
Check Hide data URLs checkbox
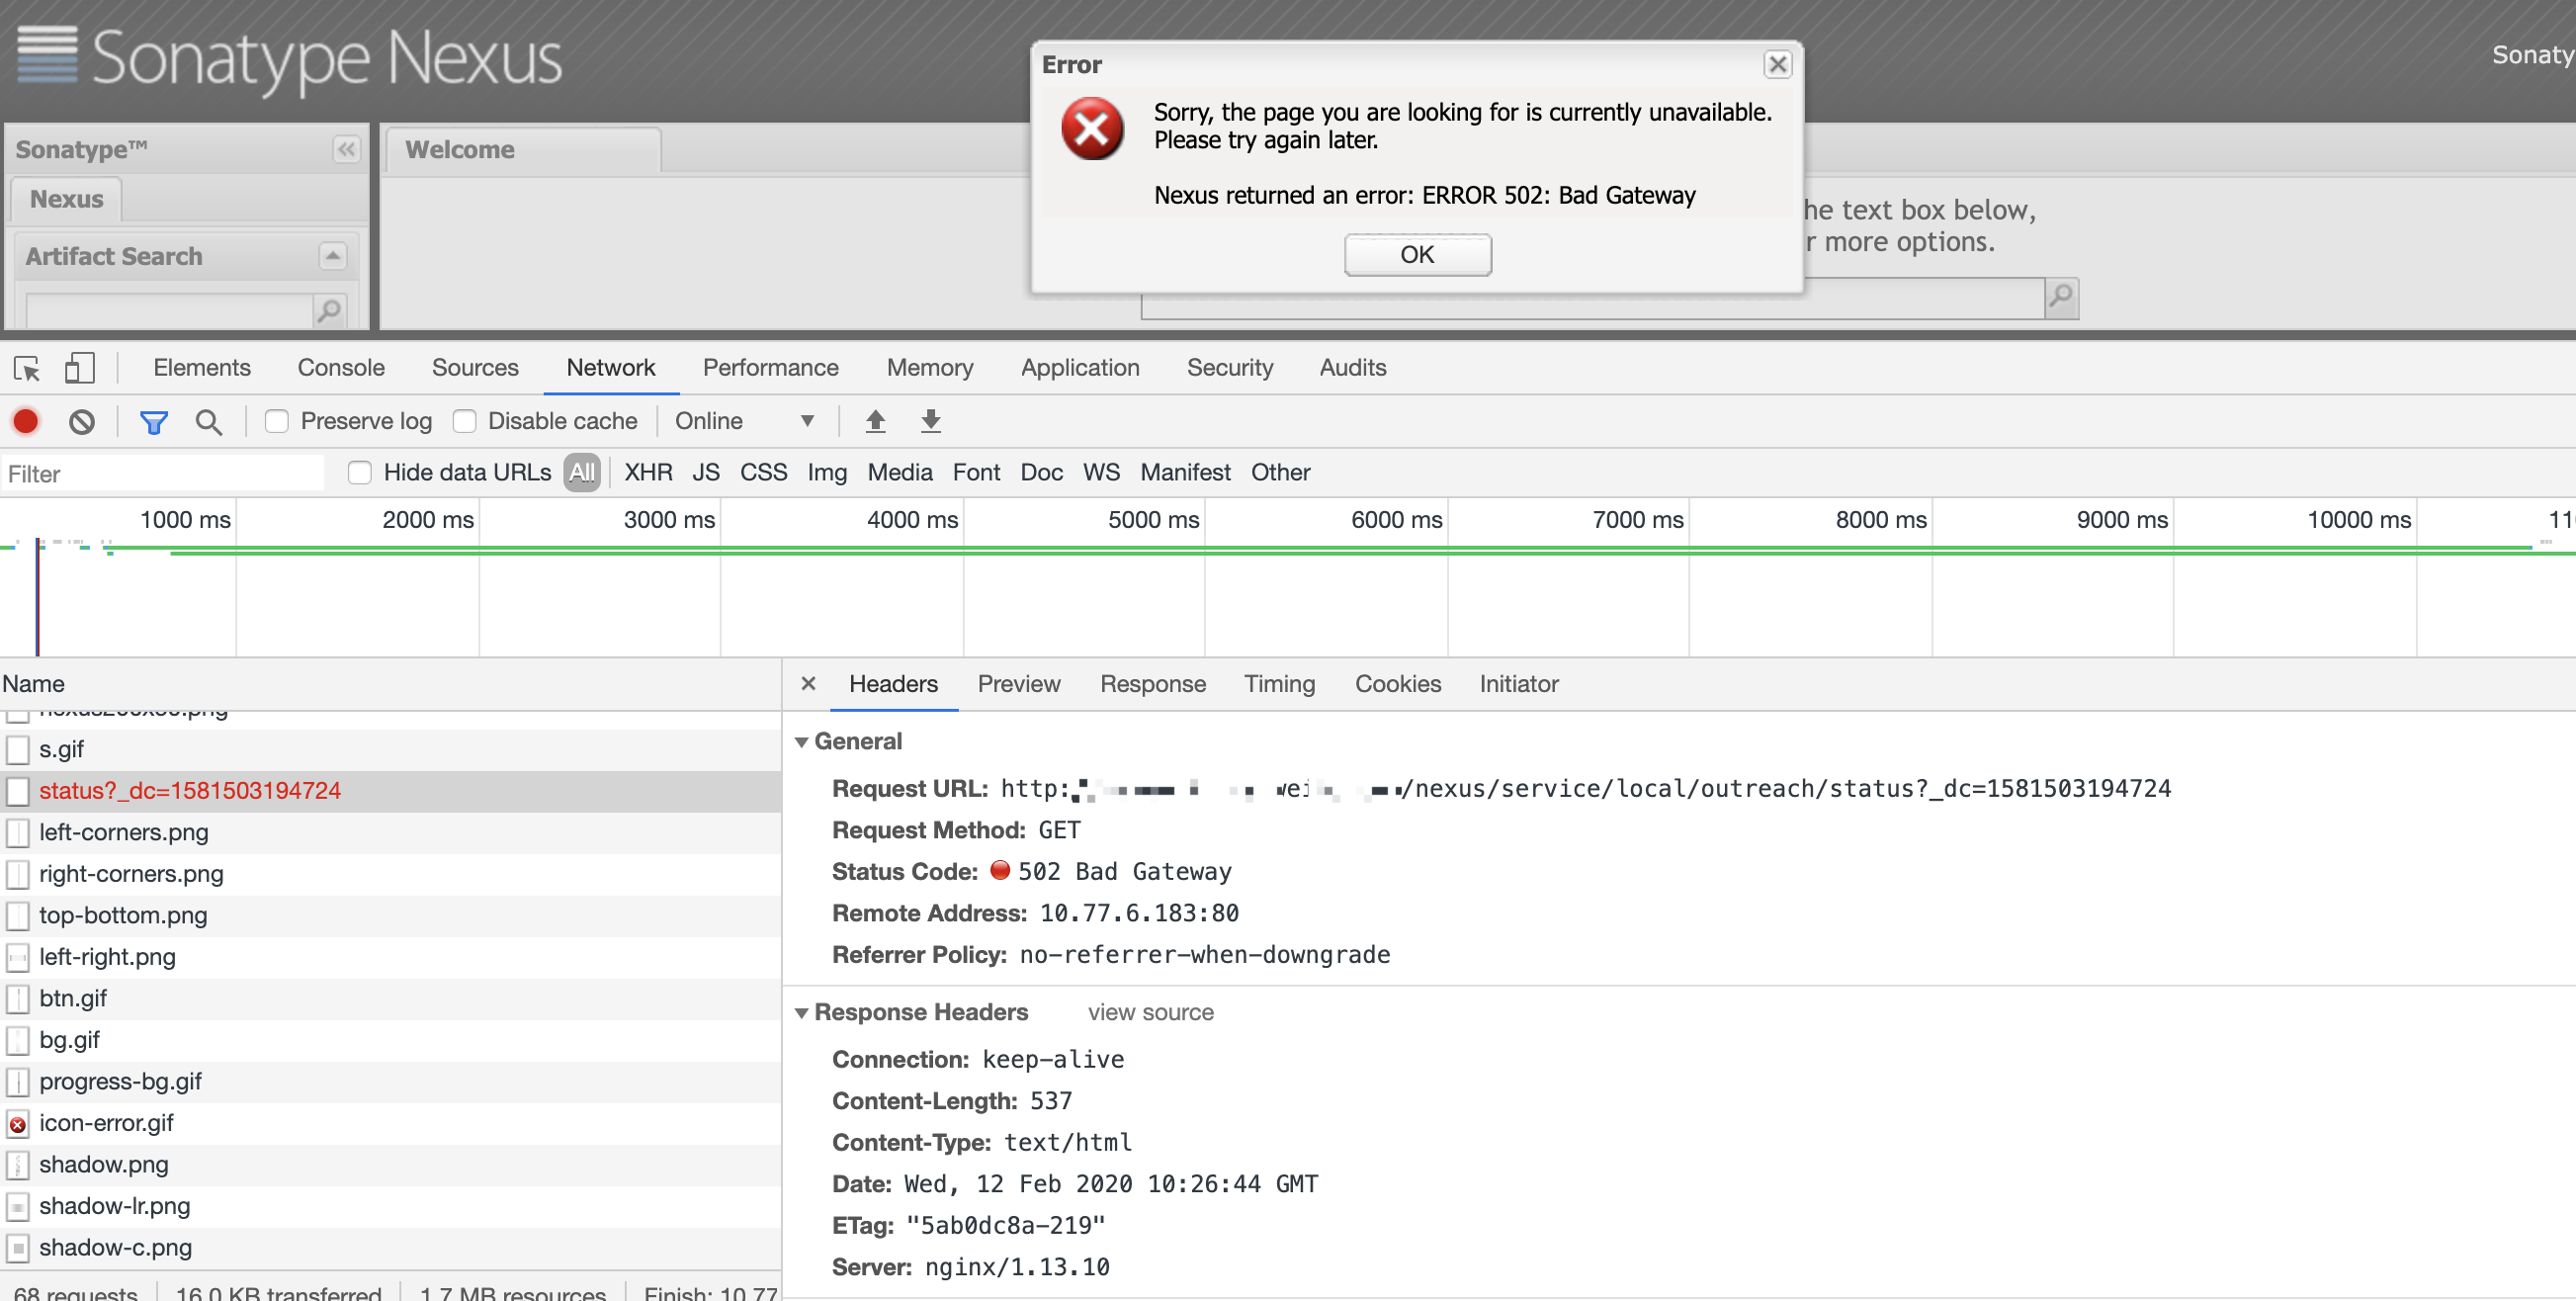coord(359,472)
